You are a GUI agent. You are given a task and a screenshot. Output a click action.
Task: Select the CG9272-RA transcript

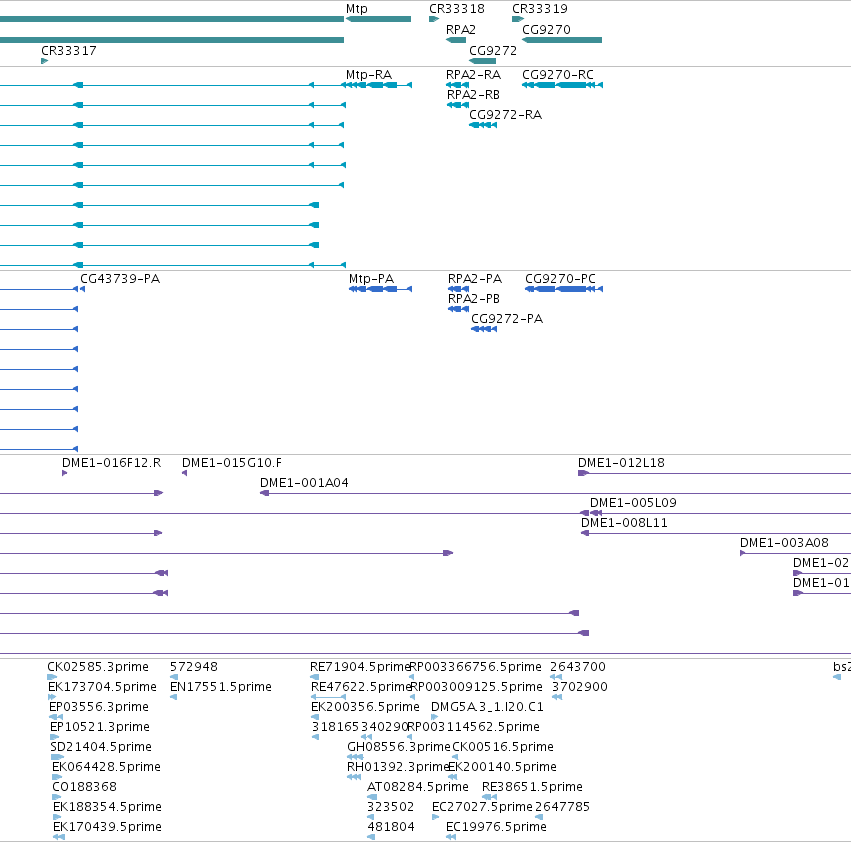click(x=482, y=125)
